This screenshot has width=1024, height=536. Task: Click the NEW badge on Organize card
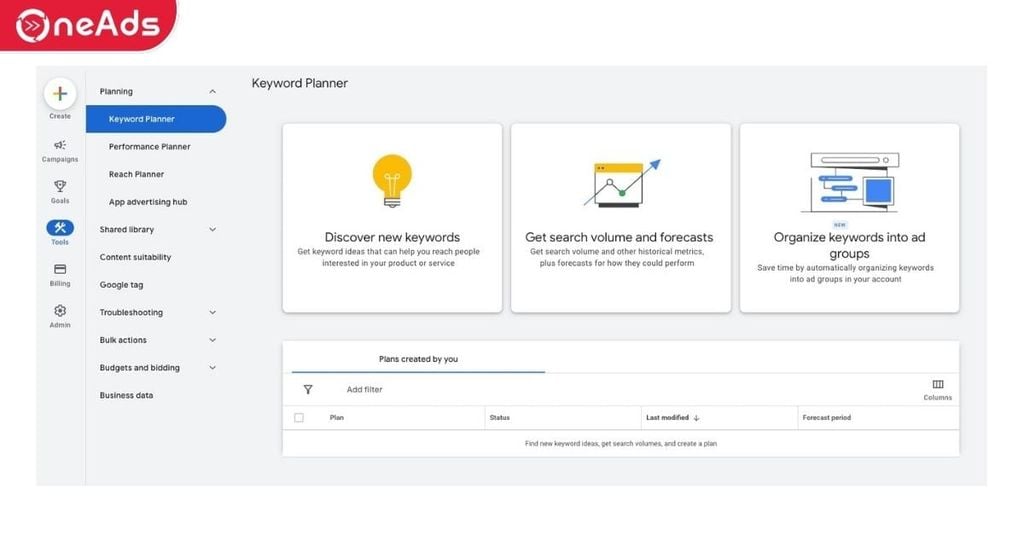click(840, 225)
